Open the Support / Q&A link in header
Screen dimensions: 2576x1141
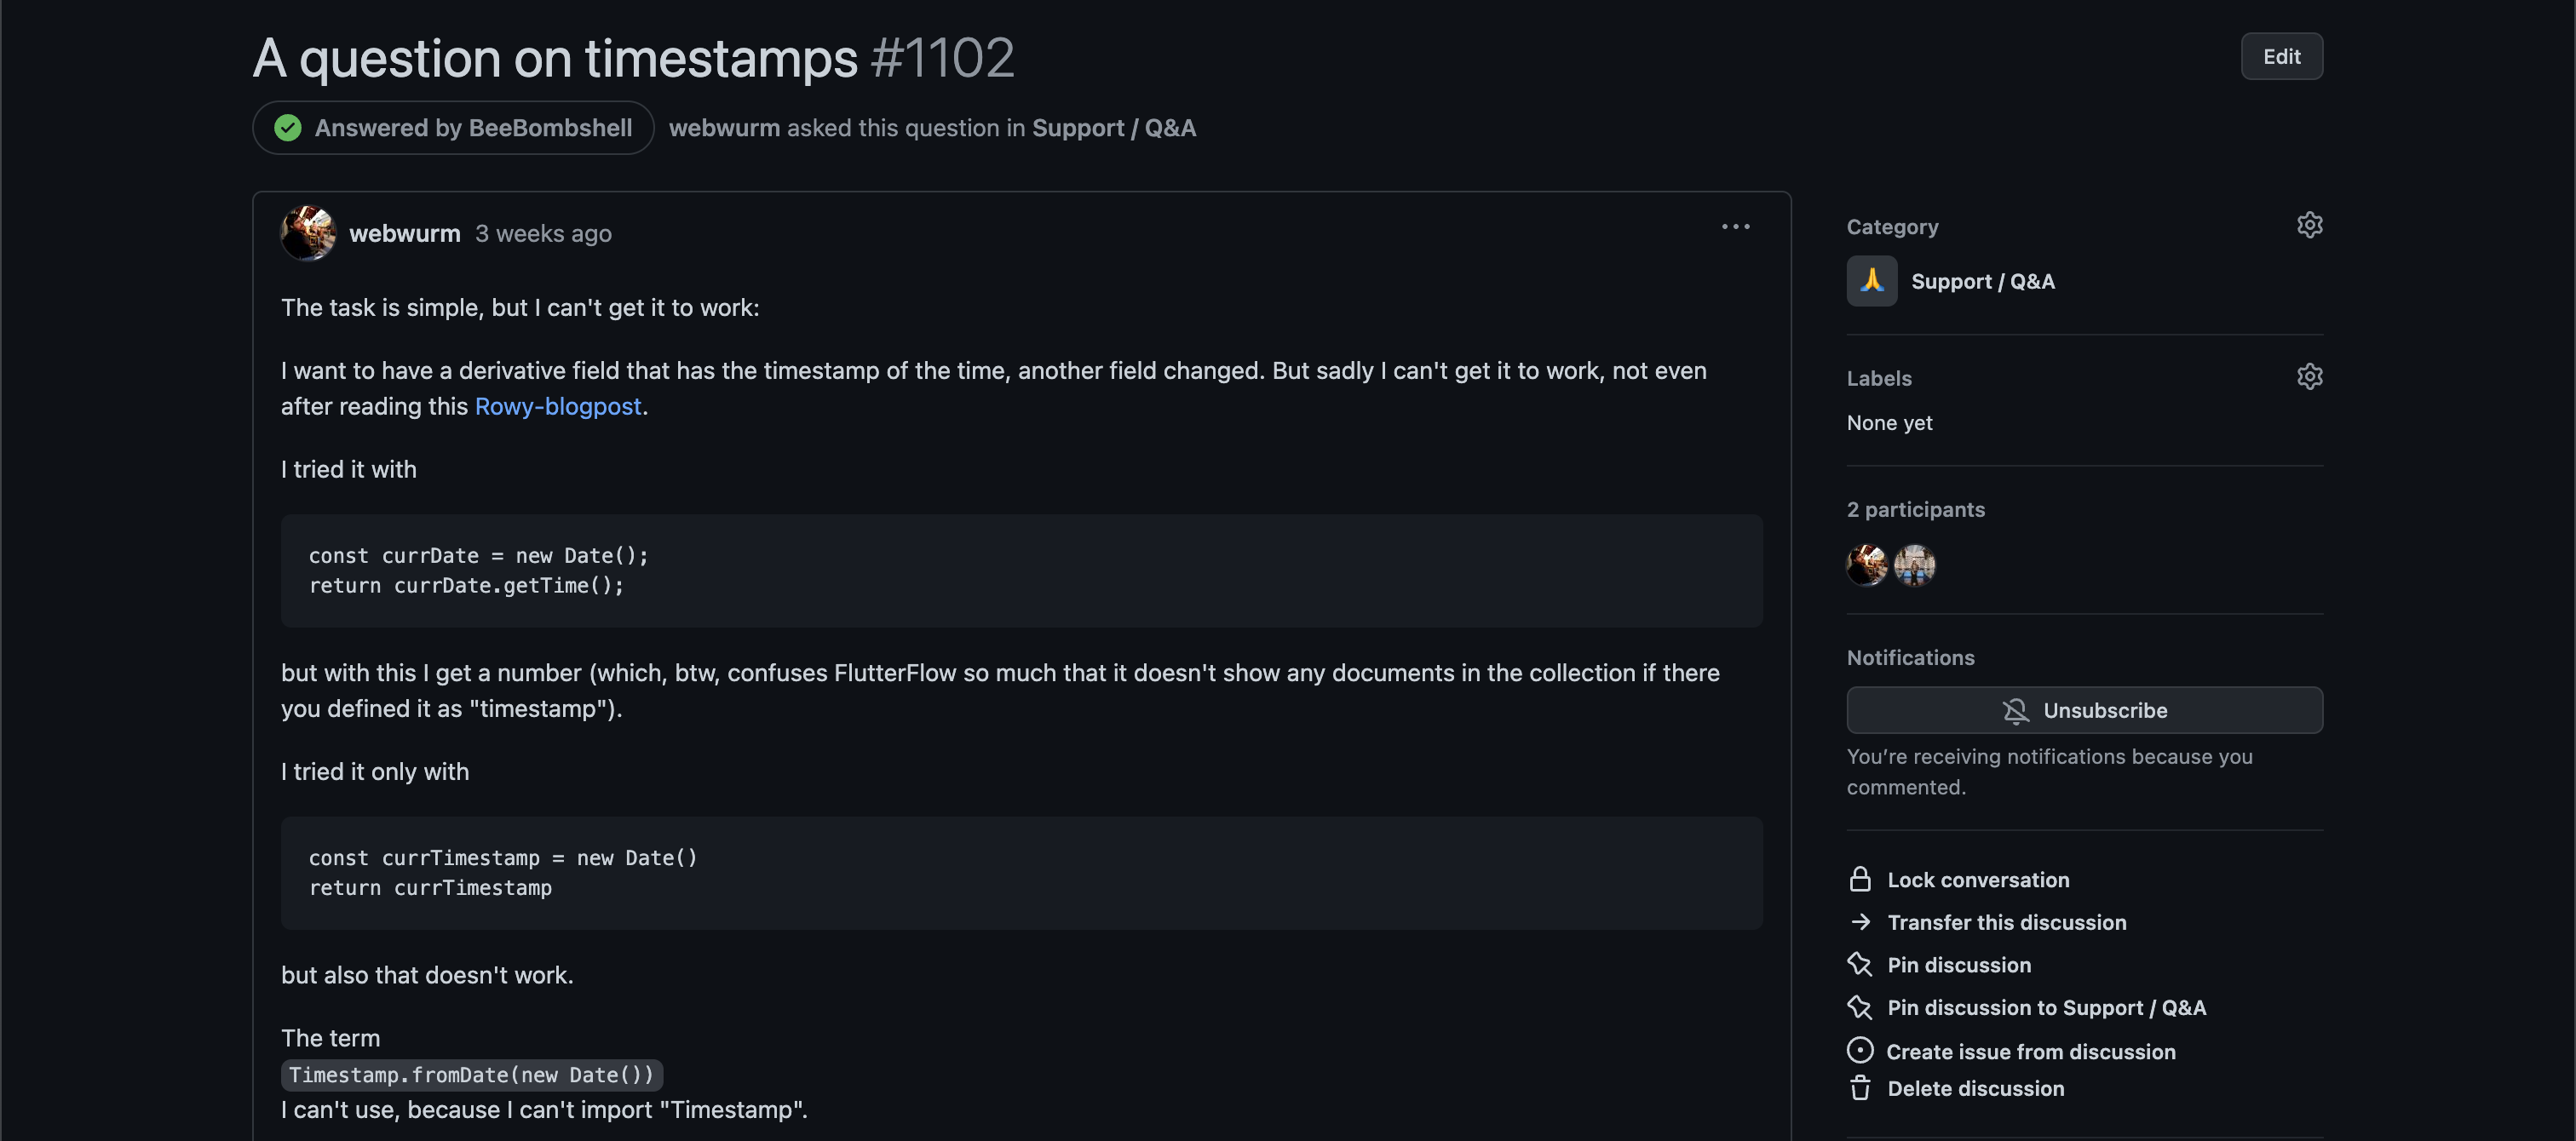tap(1113, 128)
